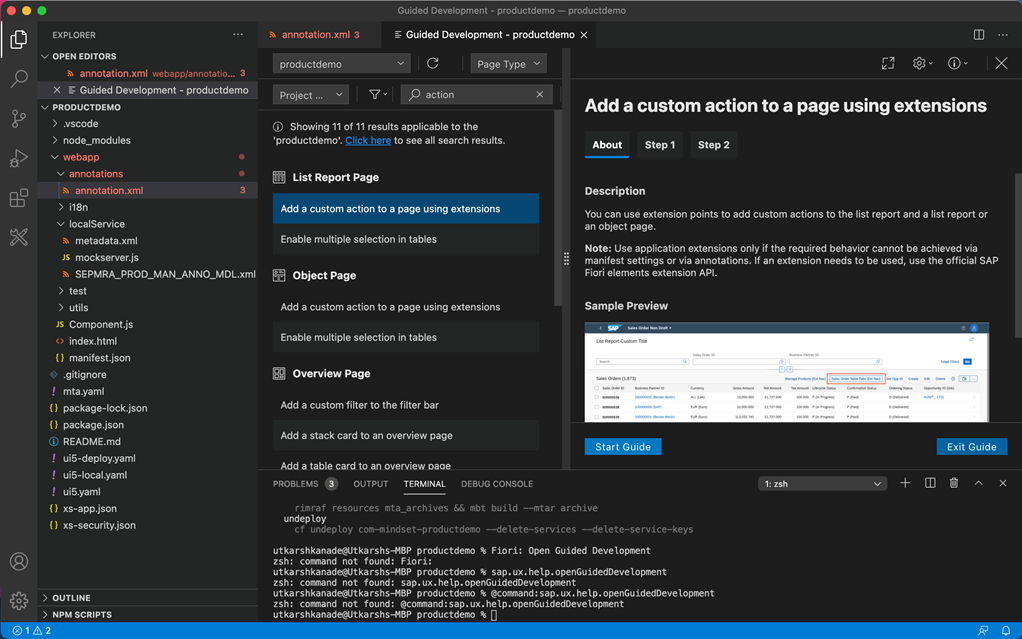
Task: Close Guided Development tab
Action: point(584,35)
